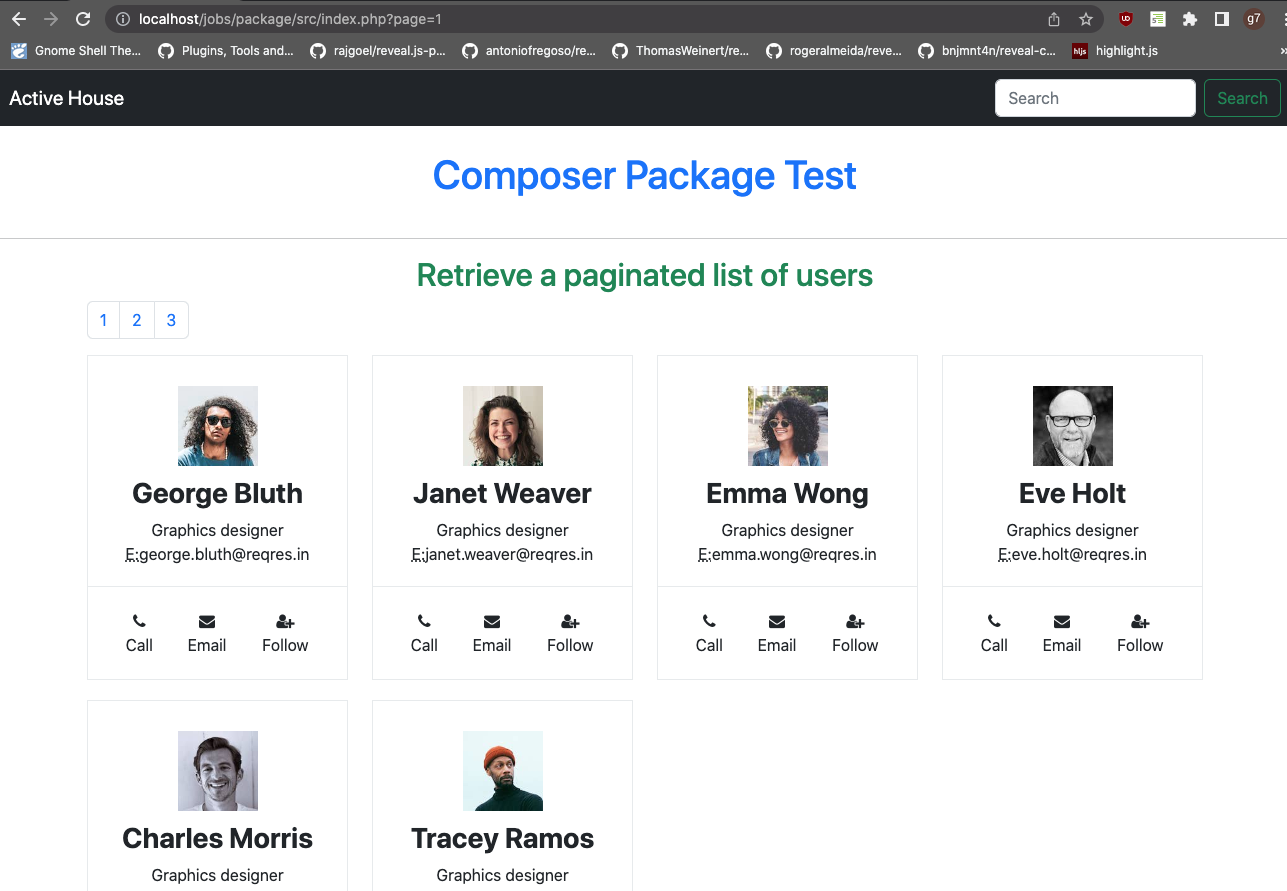Open the uBlock Origin extension icon
This screenshot has height=891, width=1287.
point(1126,19)
